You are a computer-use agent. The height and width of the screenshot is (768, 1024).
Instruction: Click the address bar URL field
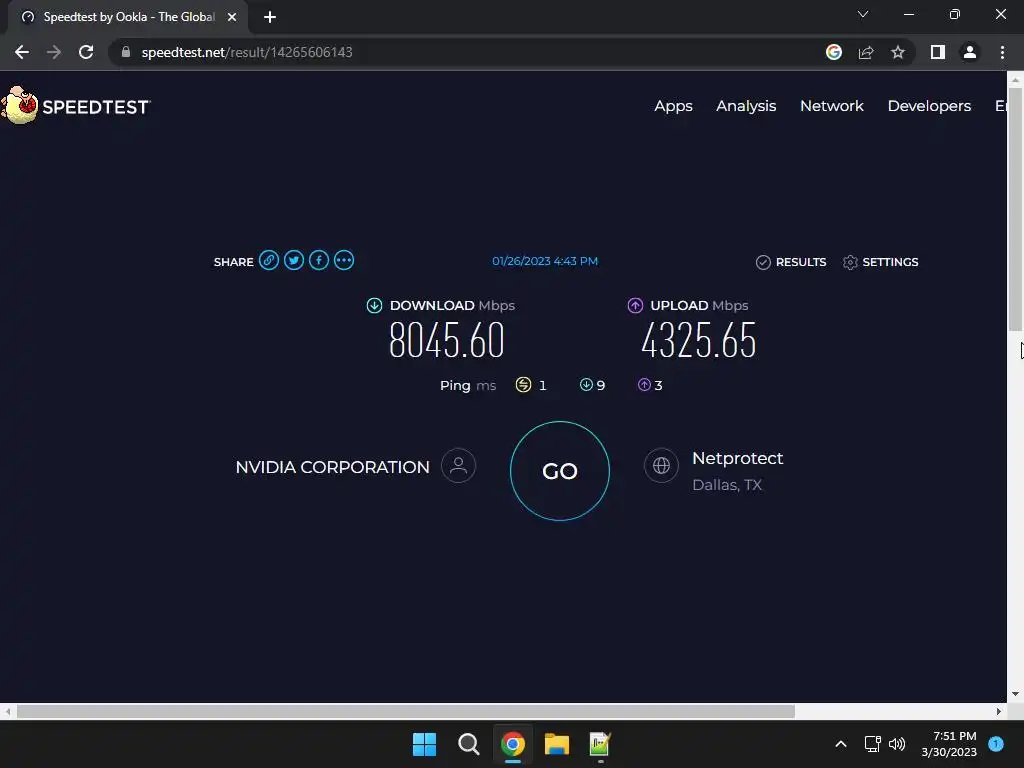coord(464,52)
